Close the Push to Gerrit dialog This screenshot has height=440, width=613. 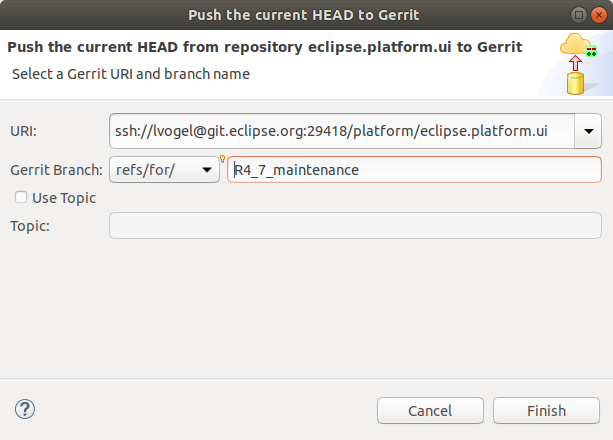pos(599,15)
